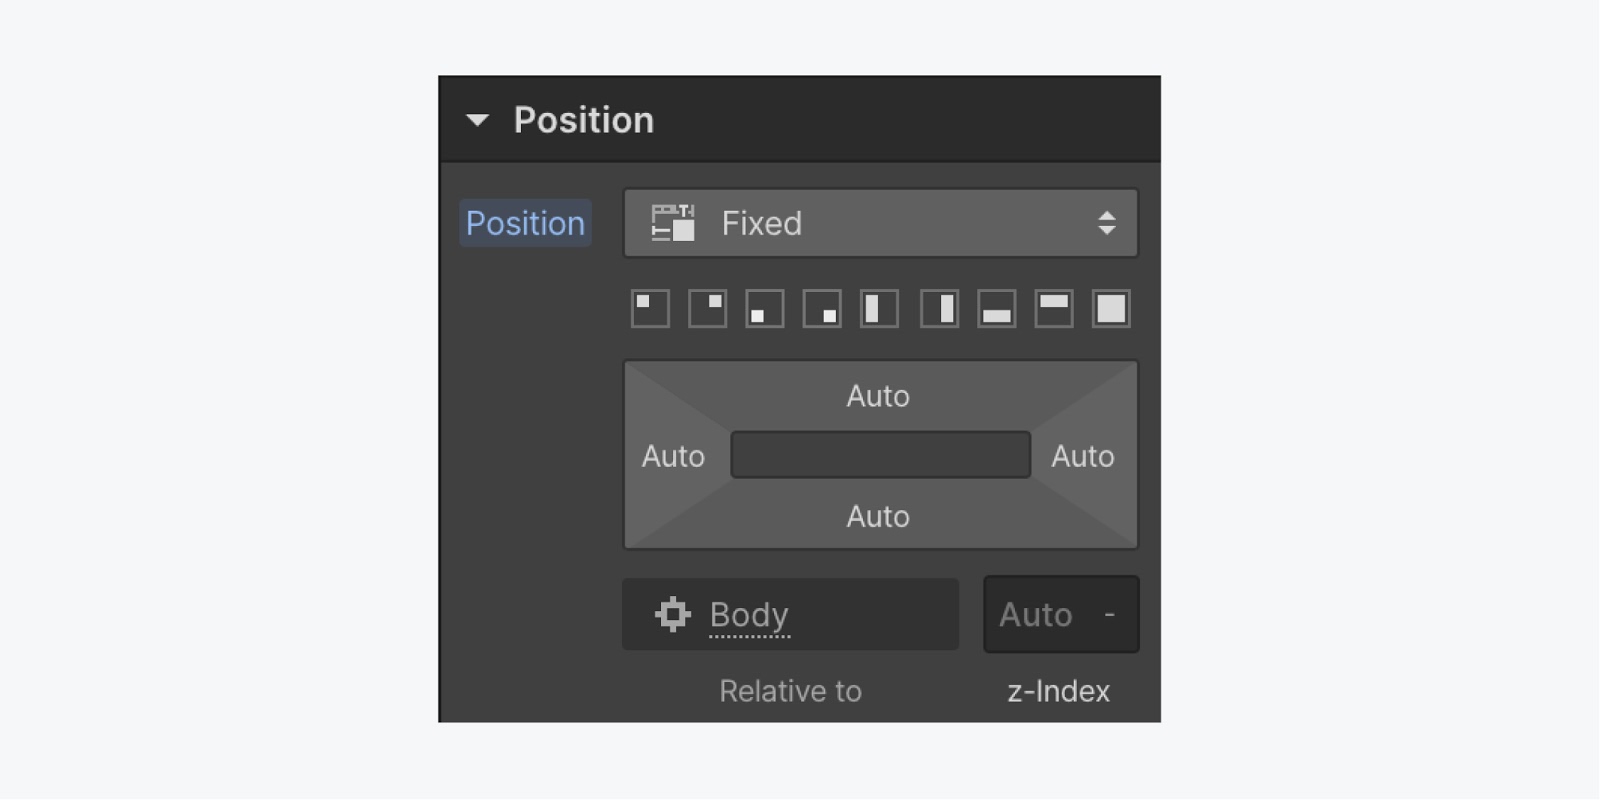The height and width of the screenshot is (800, 1600).
Task: Click the z-Index Auto input field
Action: click(1061, 614)
